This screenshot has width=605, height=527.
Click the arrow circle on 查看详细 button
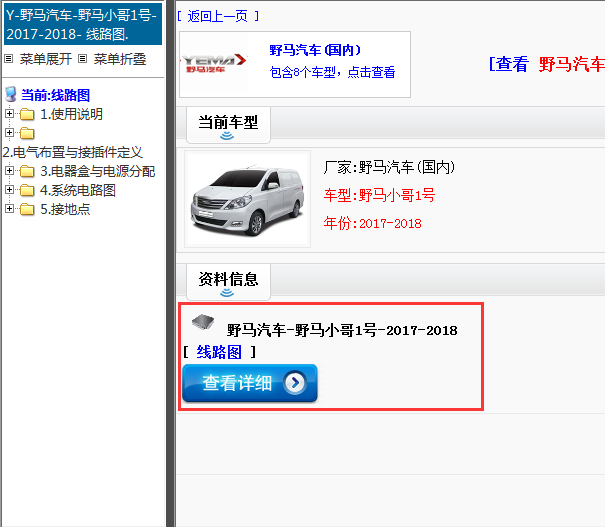(295, 383)
